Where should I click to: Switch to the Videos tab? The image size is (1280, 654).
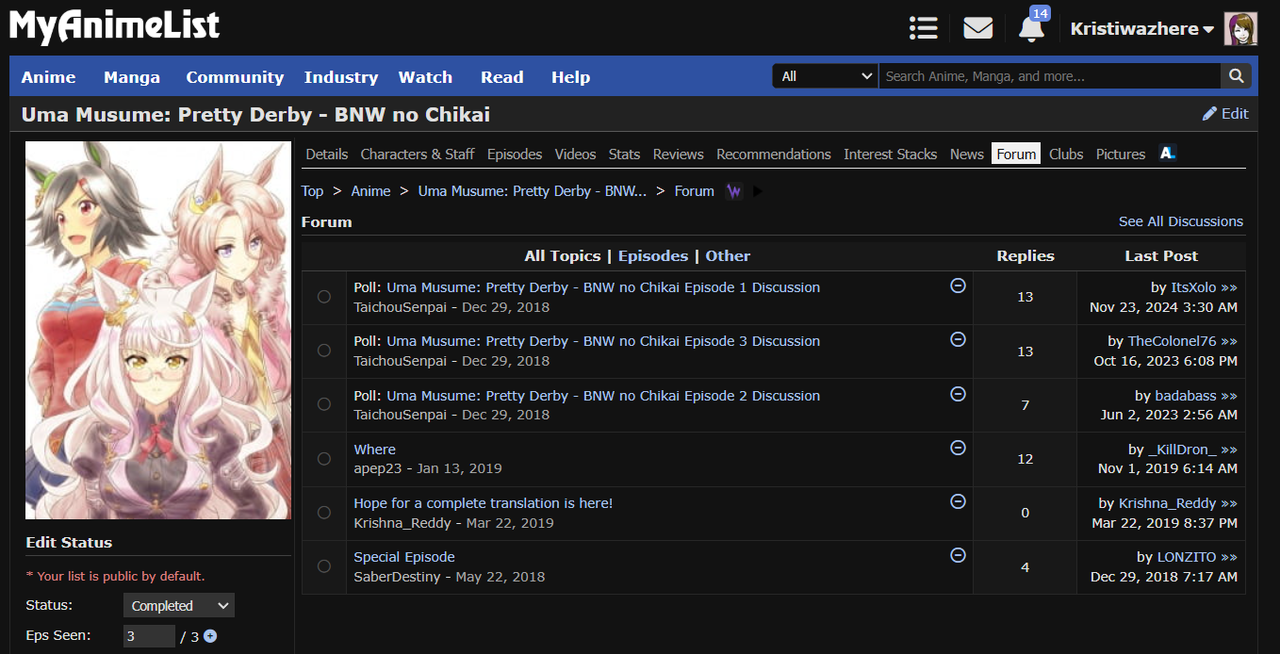[575, 154]
